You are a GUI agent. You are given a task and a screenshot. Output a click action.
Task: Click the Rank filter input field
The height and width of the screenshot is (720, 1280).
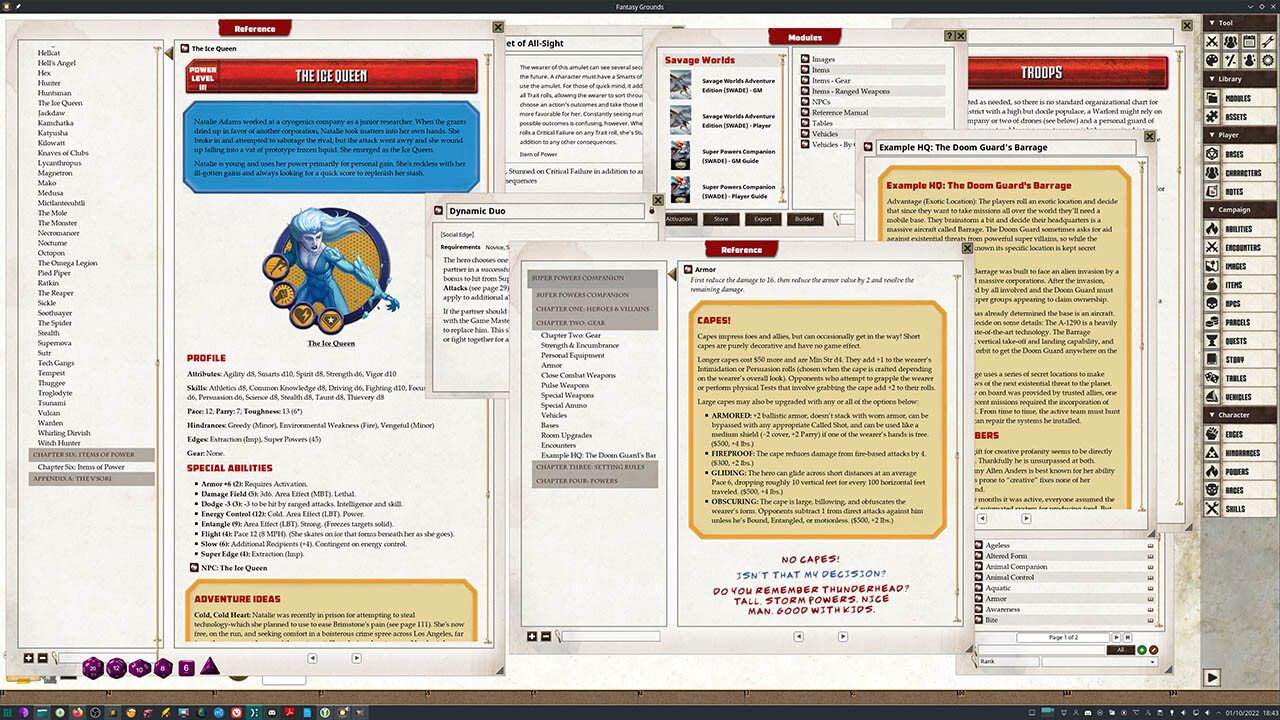pyautogui.click(x=1010, y=660)
